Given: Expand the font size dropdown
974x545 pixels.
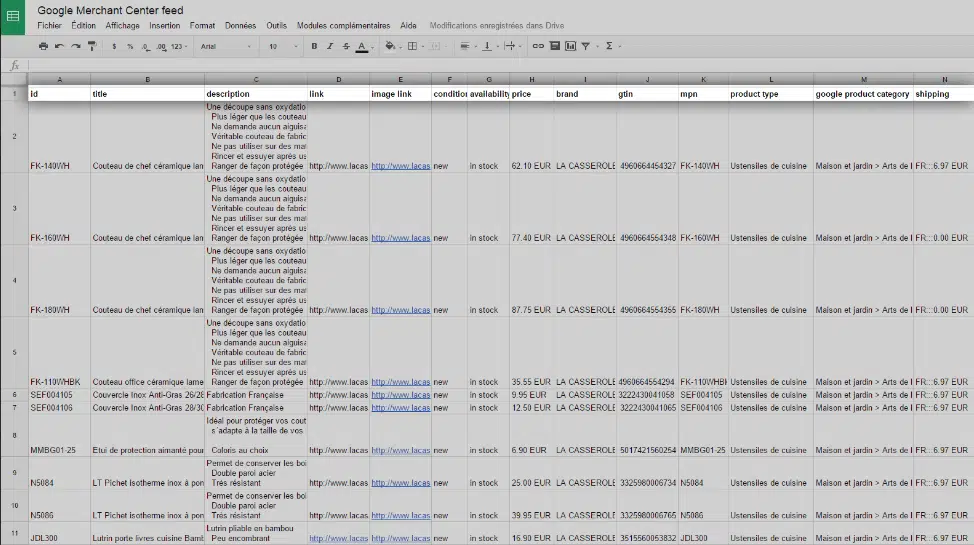Looking at the screenshot, I should click(x=283, y=46).
